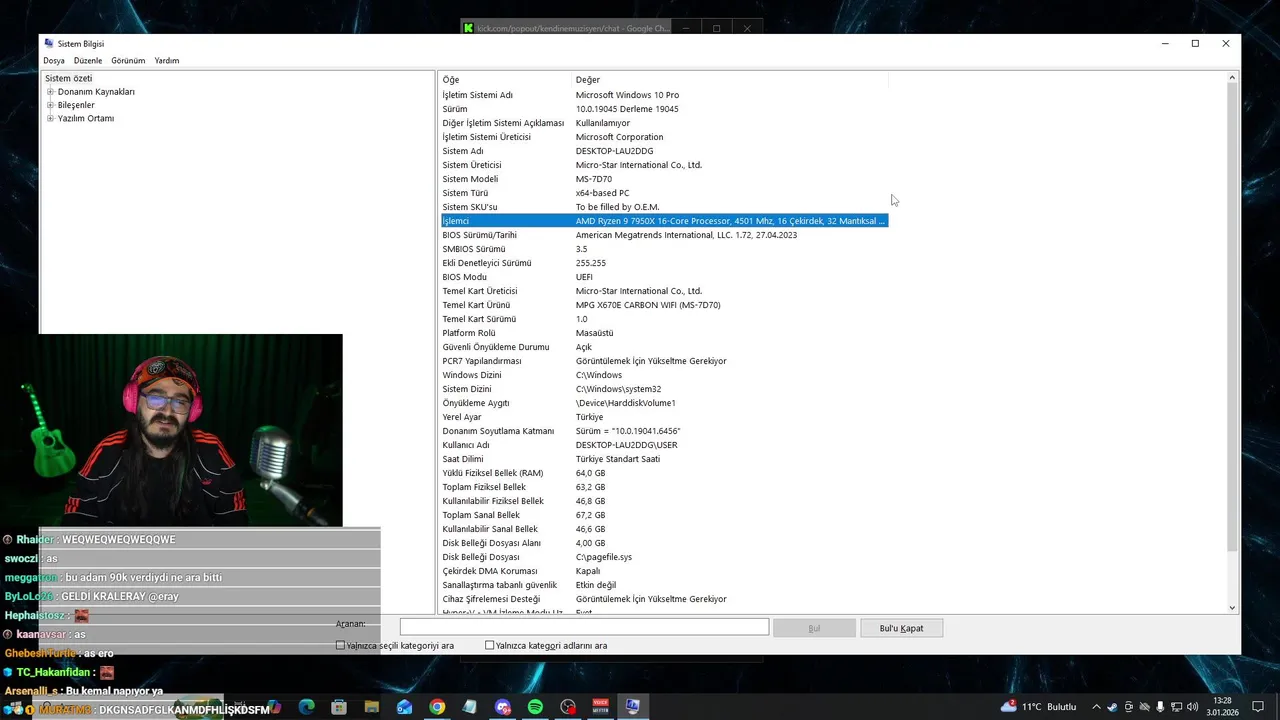The height and width of the screenshot is (720, 1280).
Task: Open the clock showing 13:28
Action: click(x=1223, y=707)
